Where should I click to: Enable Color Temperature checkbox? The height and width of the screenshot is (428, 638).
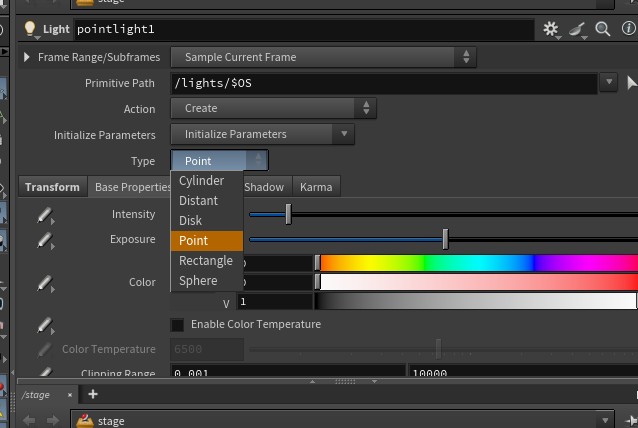point(177,325)
